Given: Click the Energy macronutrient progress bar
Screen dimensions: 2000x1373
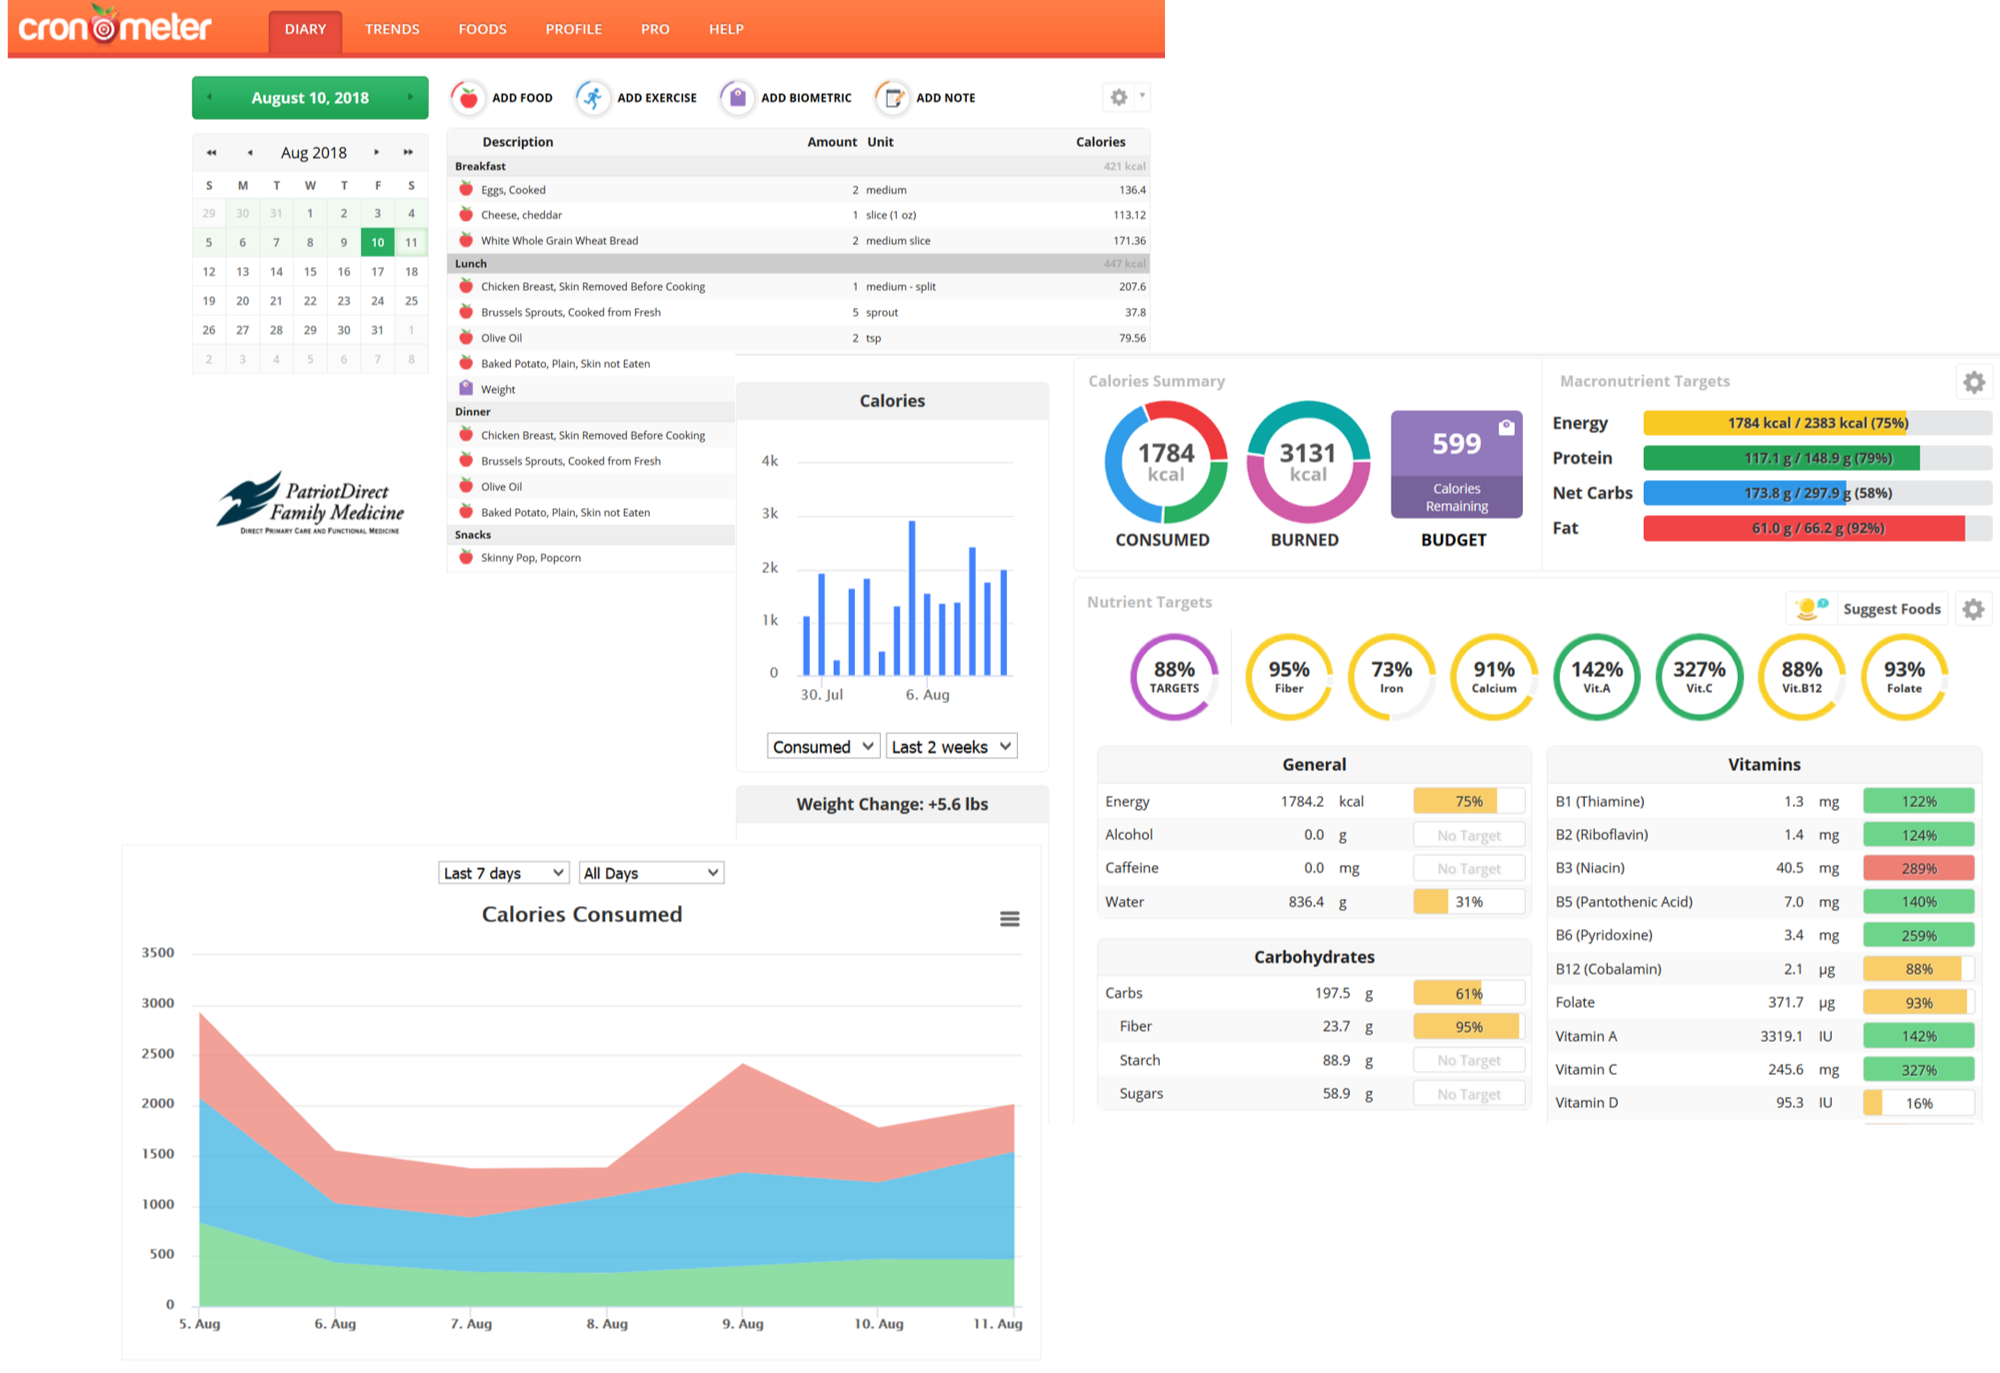Looking at the screenshot, I should pyautogui.click(x=1817, y=423).
